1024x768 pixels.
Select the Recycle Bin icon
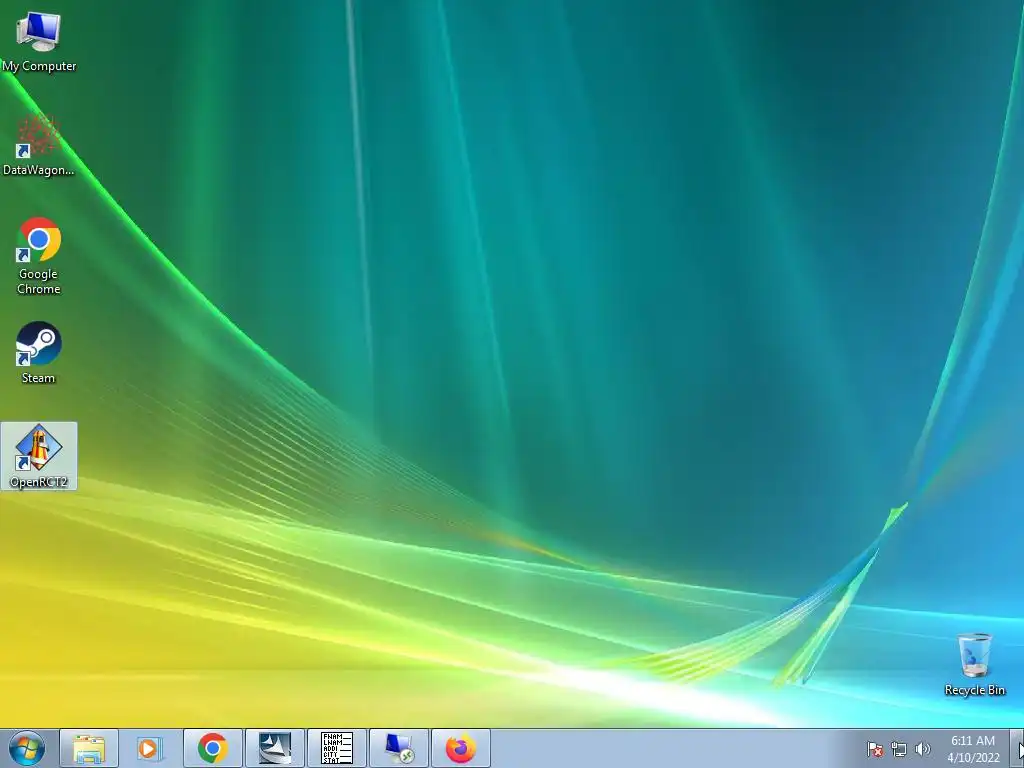[x=974, y=664]
